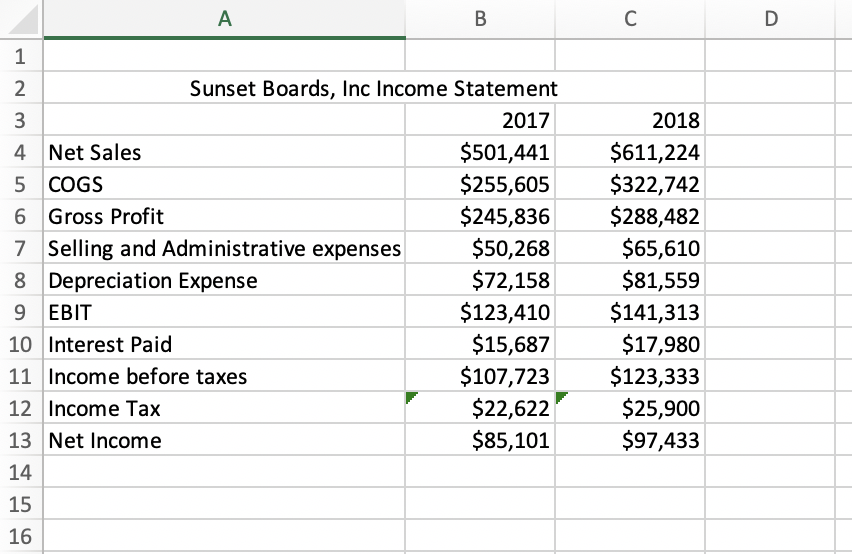Click the $501,441 Net Sales value
852x554 pixels.
pyautogui.click(x=480, y=152)
